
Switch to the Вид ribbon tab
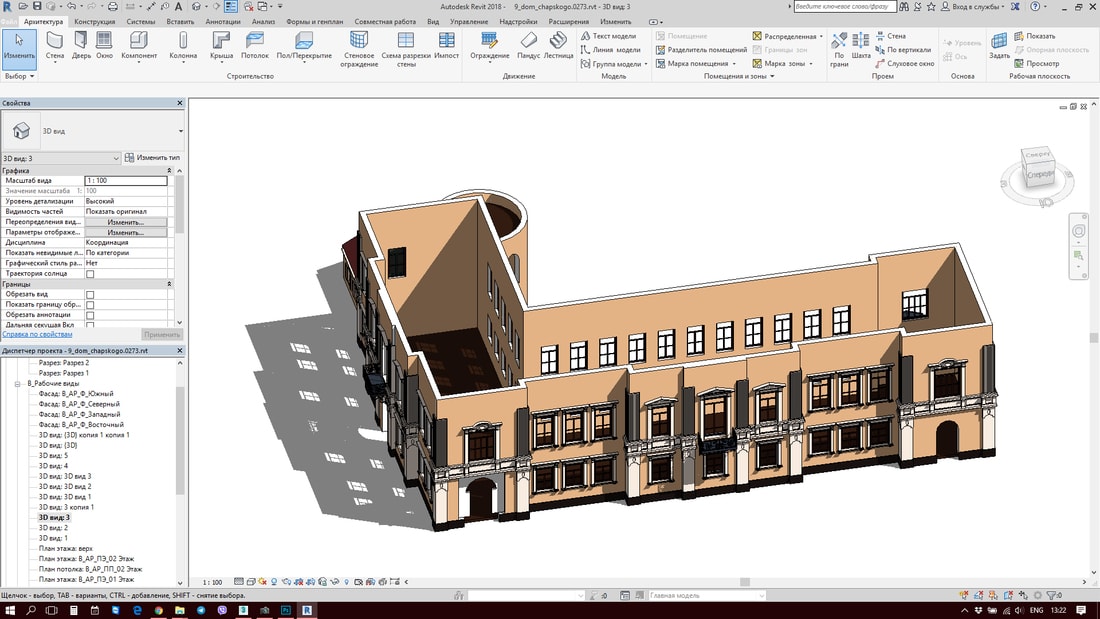tap(432, 21)
